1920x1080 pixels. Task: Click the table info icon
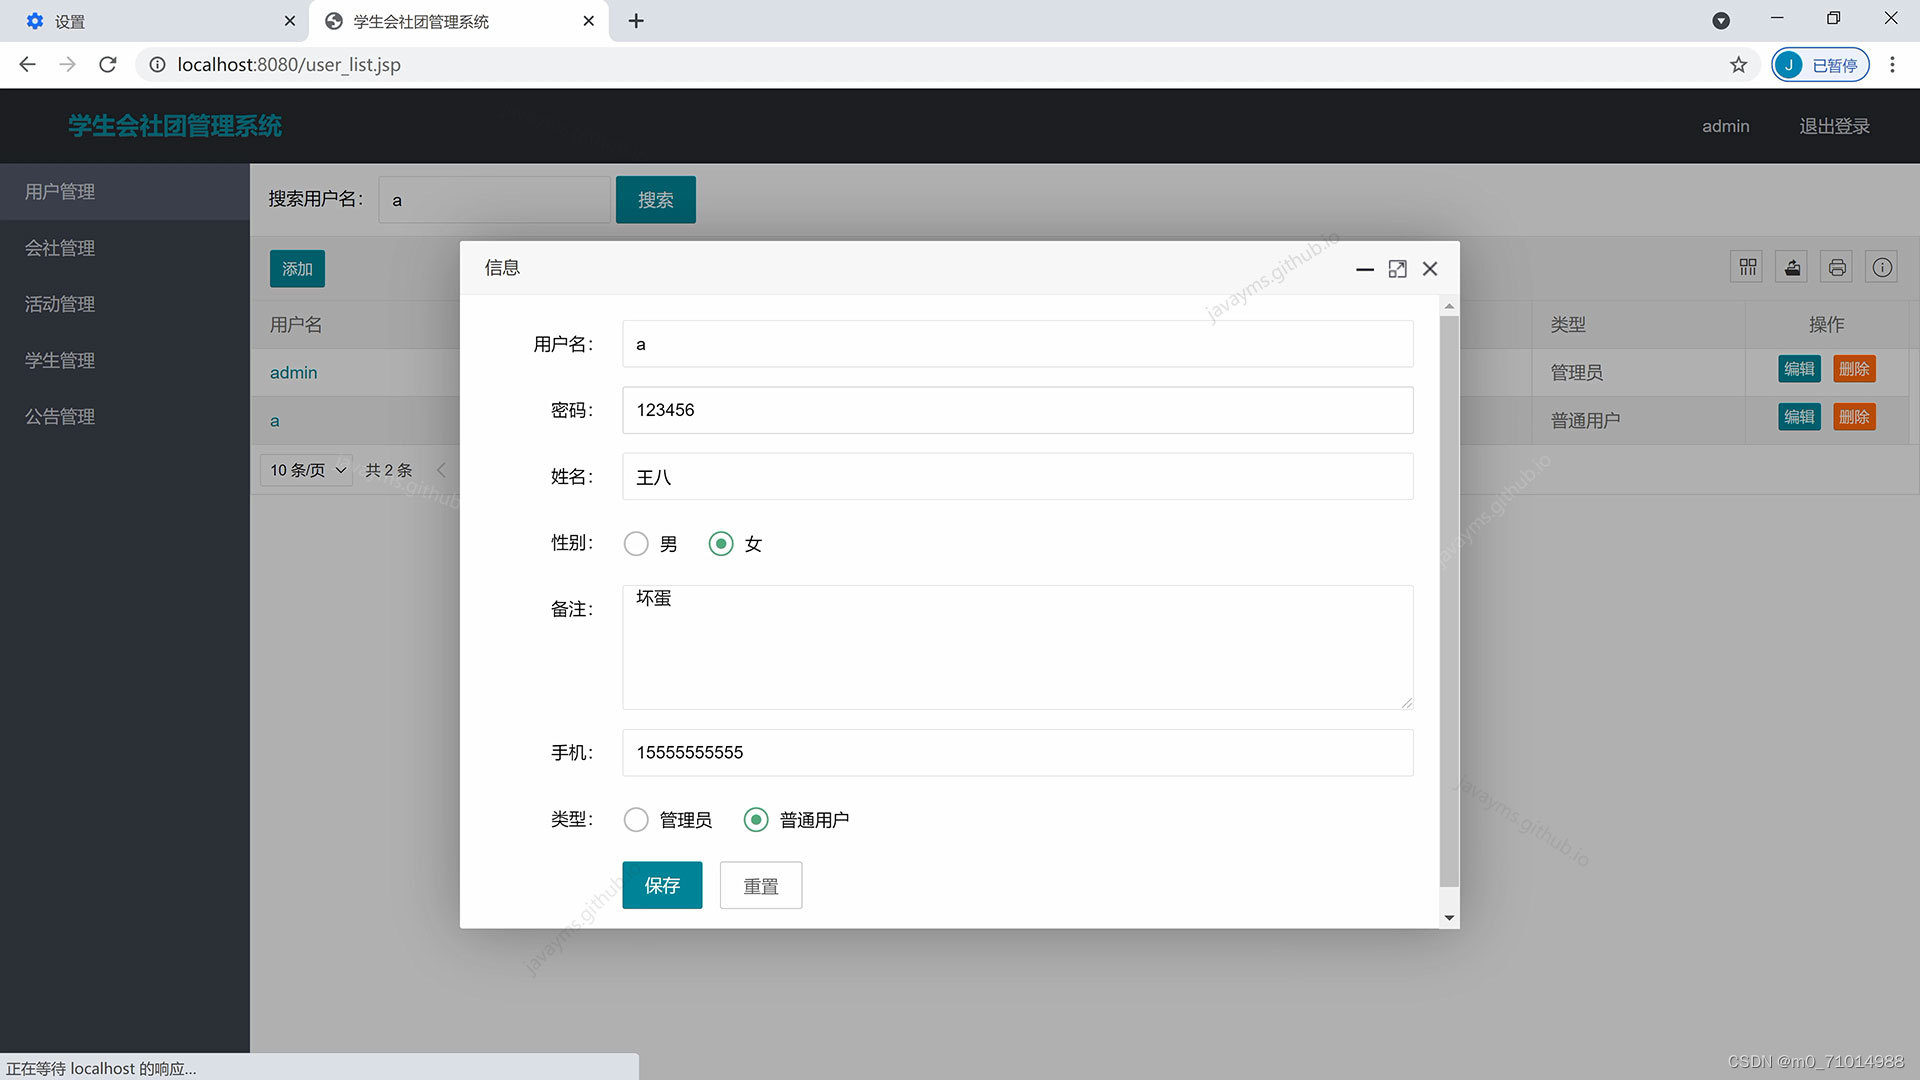pyautogui.click(x=1882, y=267)
